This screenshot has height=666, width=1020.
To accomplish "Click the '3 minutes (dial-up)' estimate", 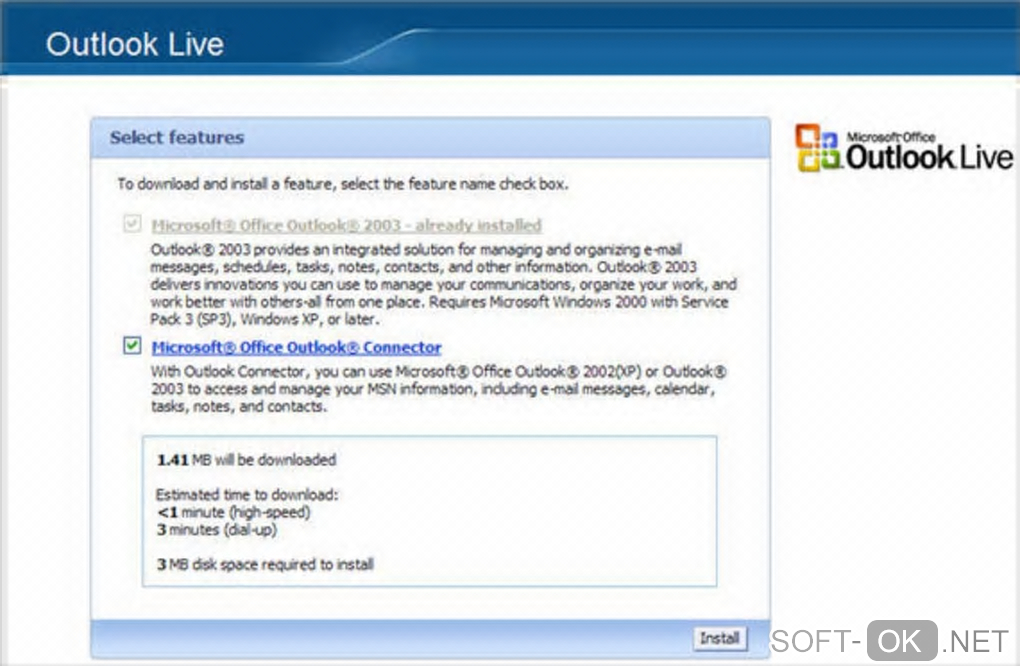I will click(x=217, y=529).
